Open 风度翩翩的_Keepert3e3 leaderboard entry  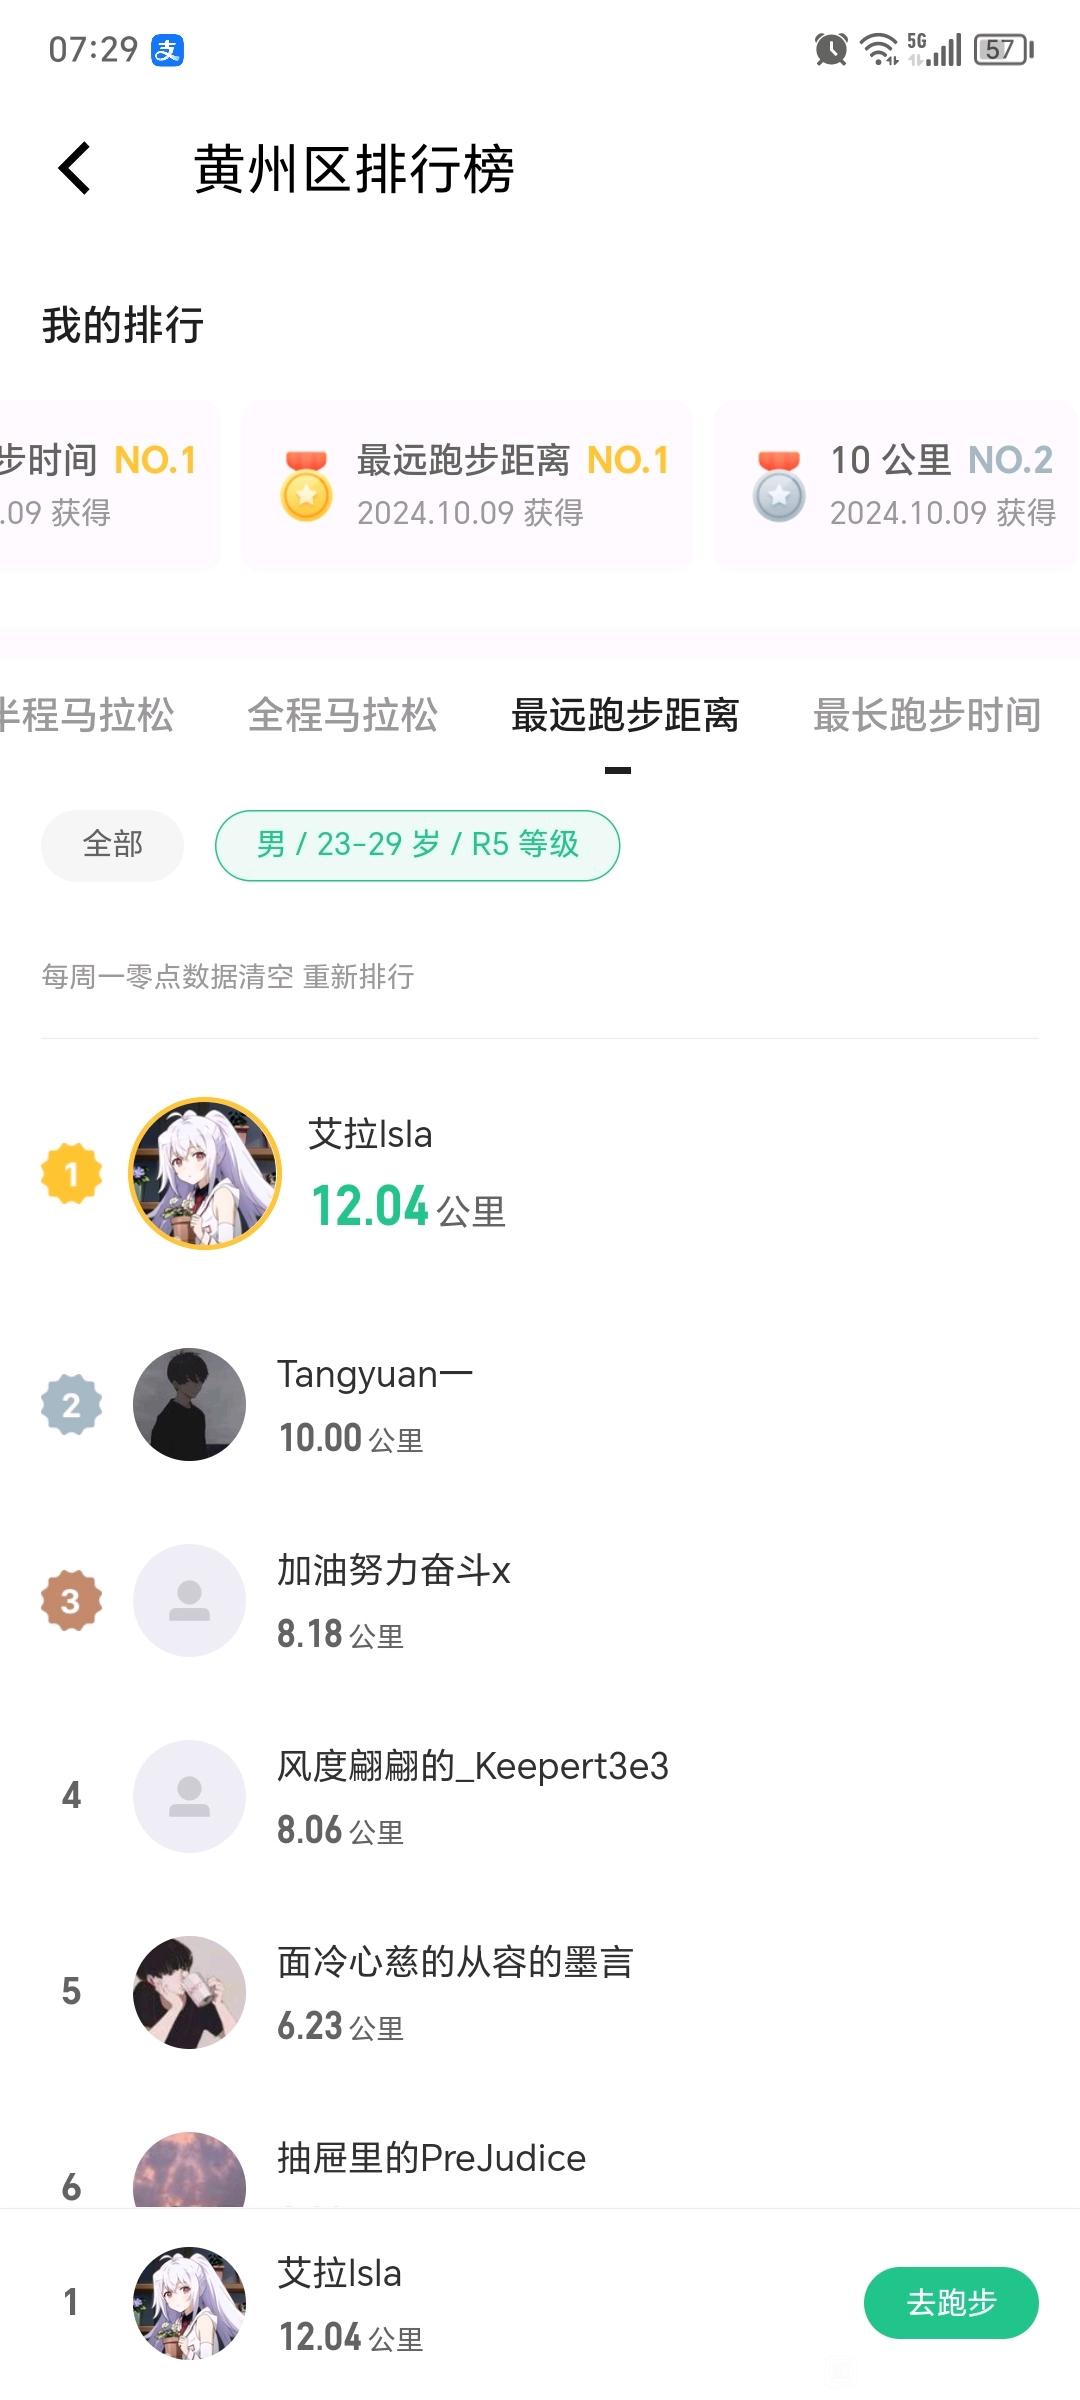click(540, 1797)
